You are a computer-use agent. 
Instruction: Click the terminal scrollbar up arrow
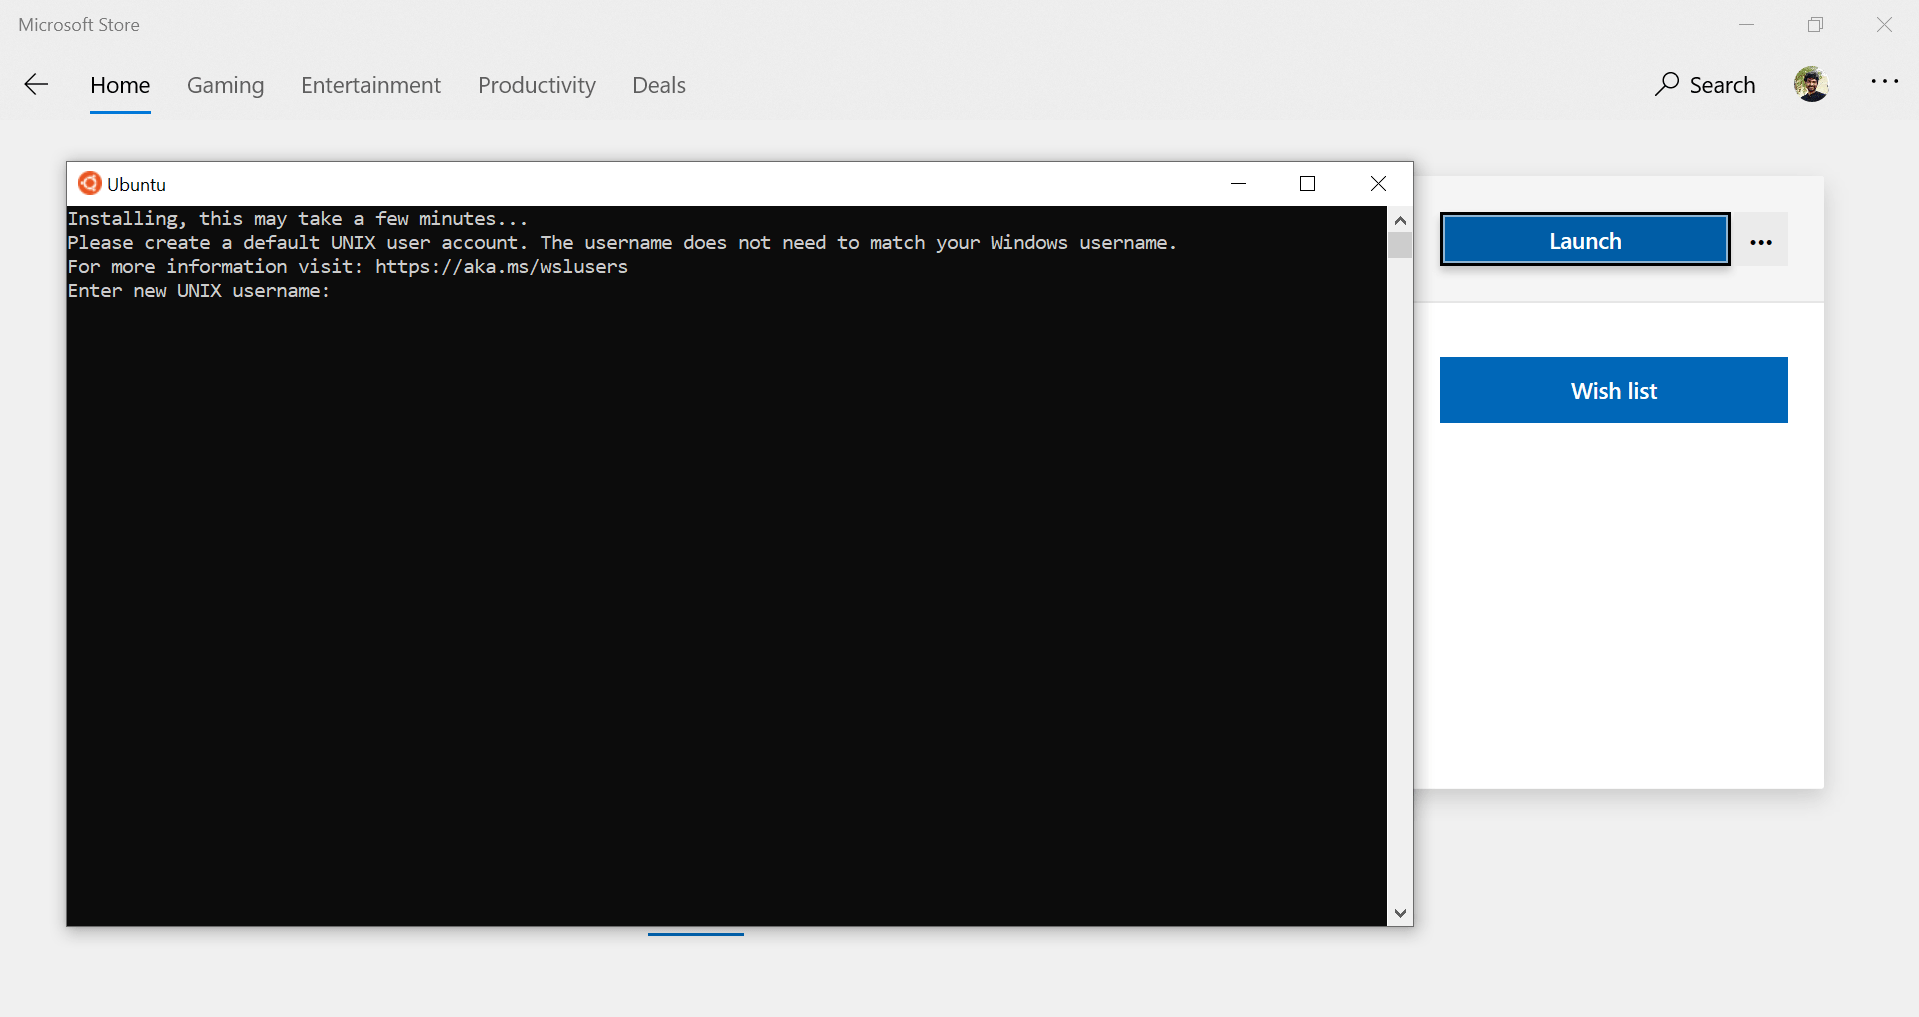pos(1400,220)
